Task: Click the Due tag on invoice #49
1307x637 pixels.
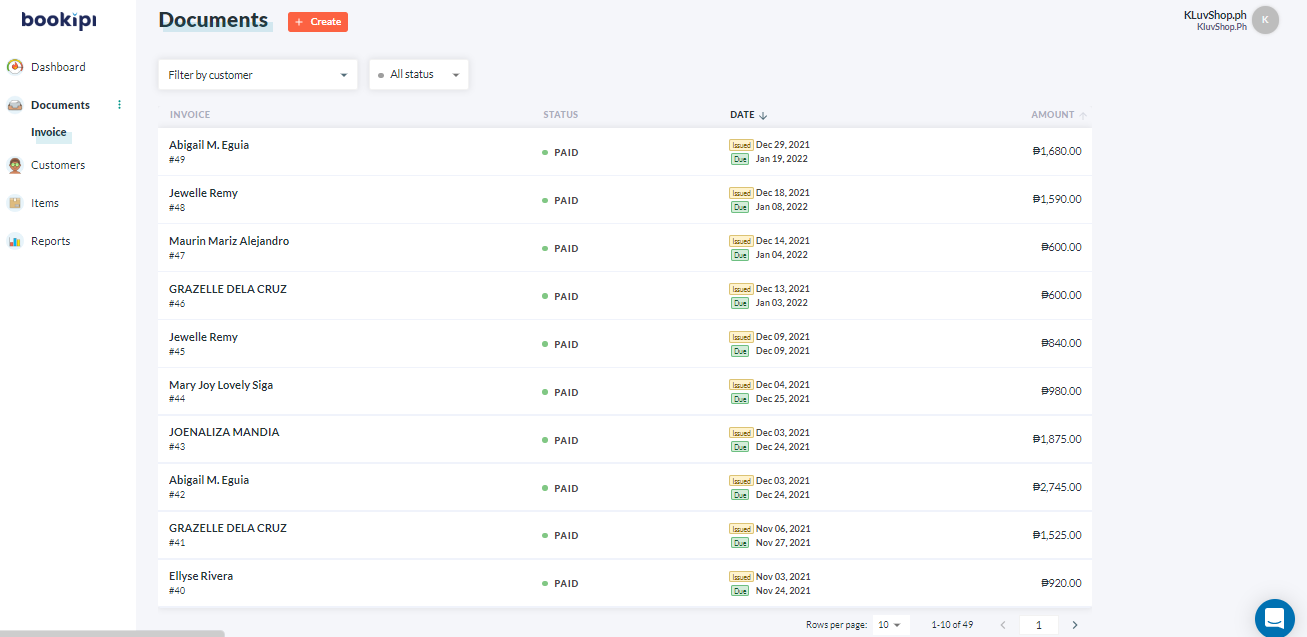Action: 740,159
